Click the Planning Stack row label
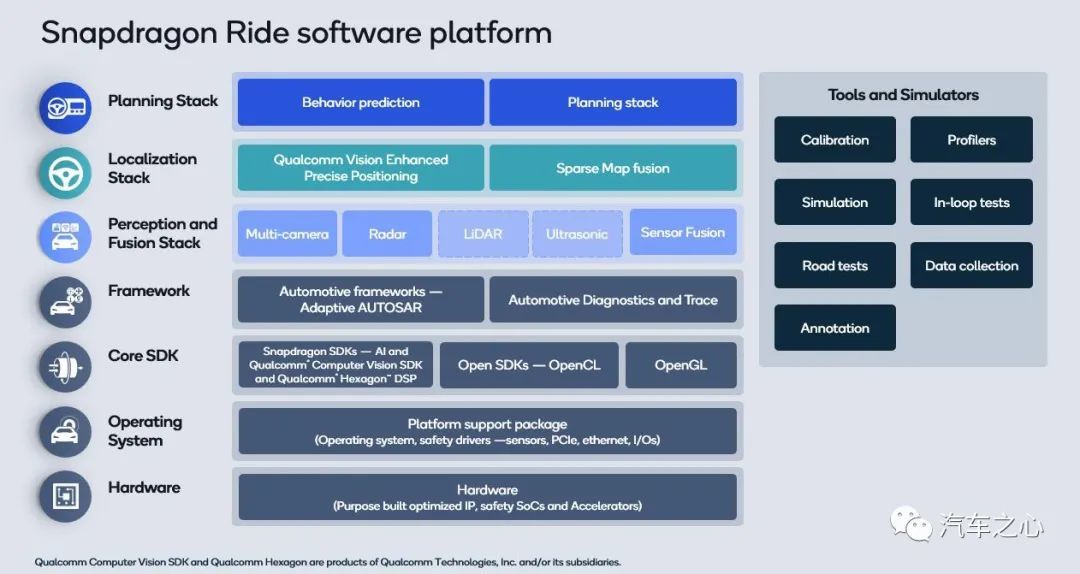Screen dimensions: 1080x574 click(163, 101)
